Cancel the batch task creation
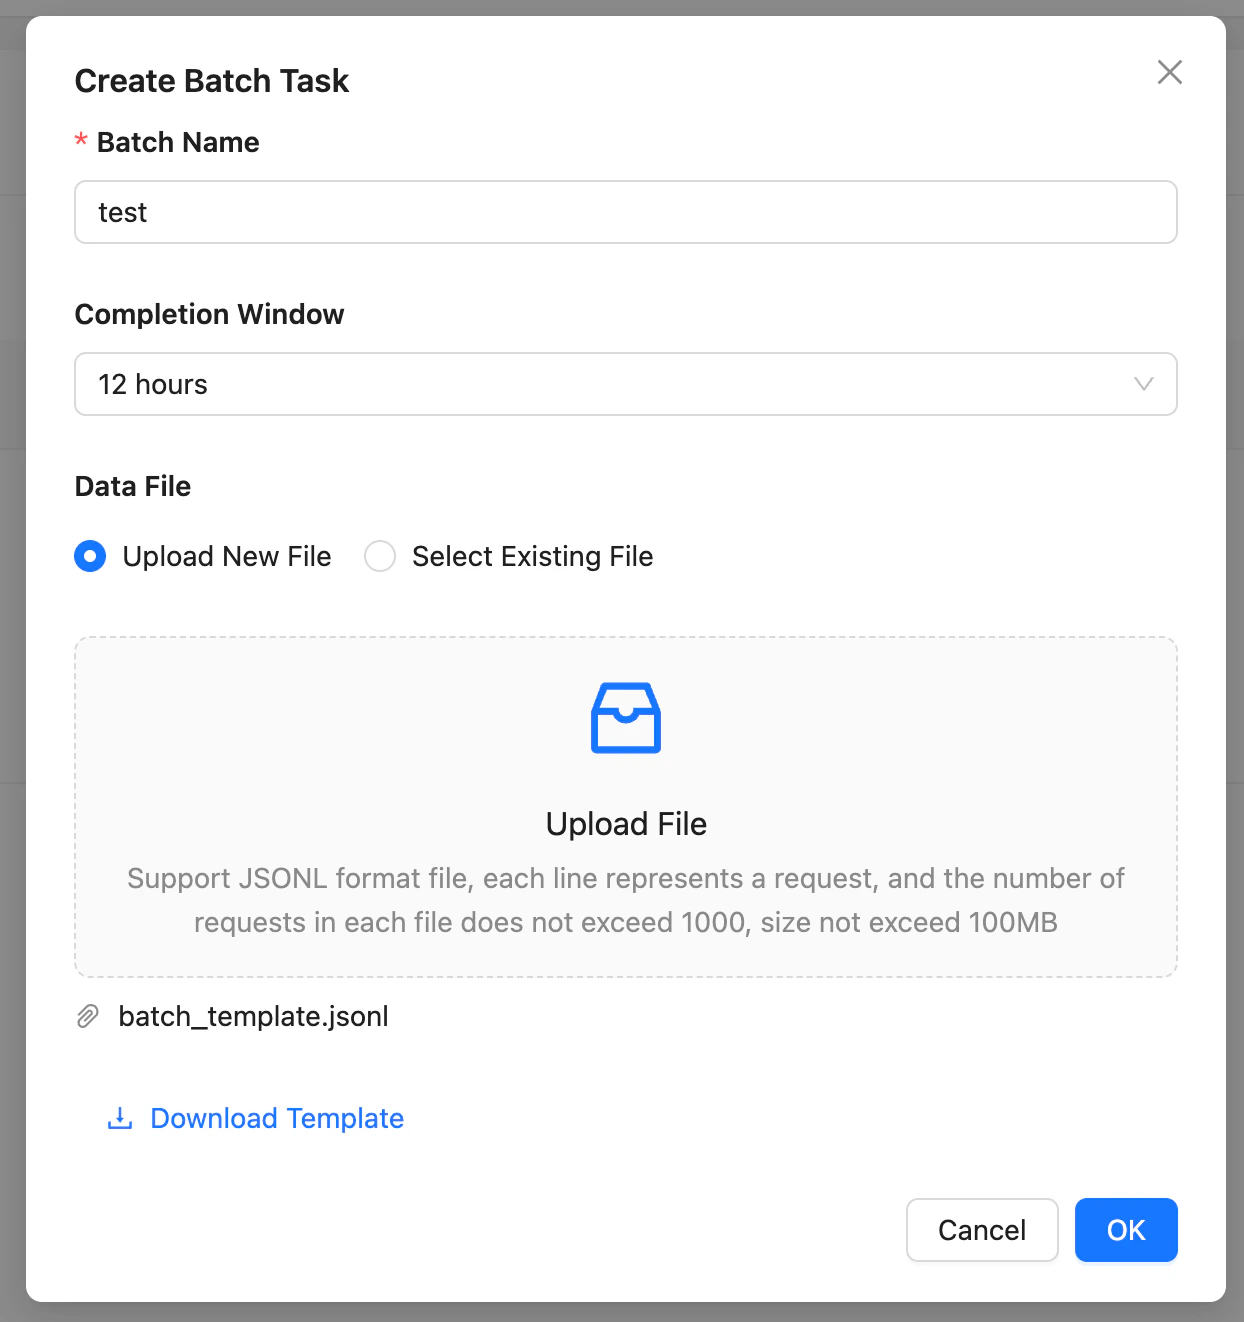 [x=981, y=1230]
